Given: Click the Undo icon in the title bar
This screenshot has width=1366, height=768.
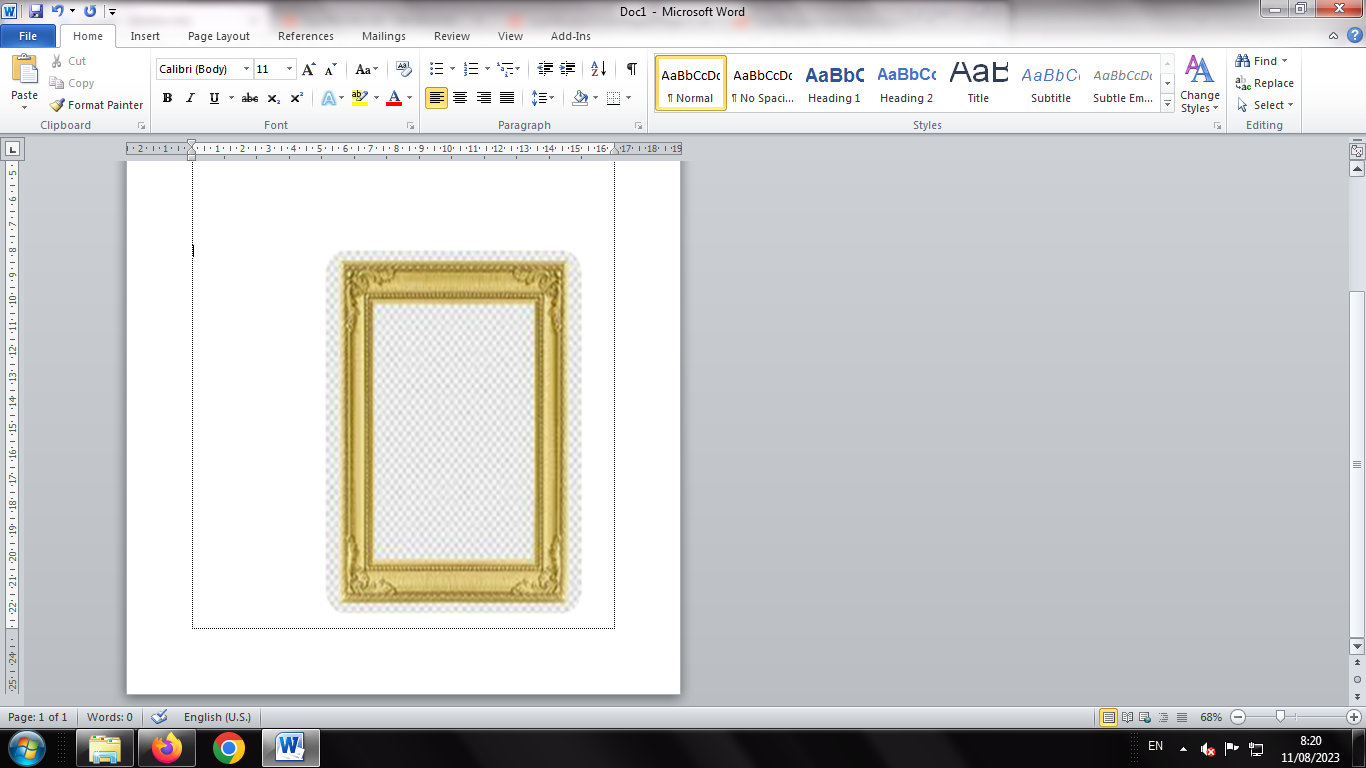Looking at the screenshot, I should pos(58,11).
